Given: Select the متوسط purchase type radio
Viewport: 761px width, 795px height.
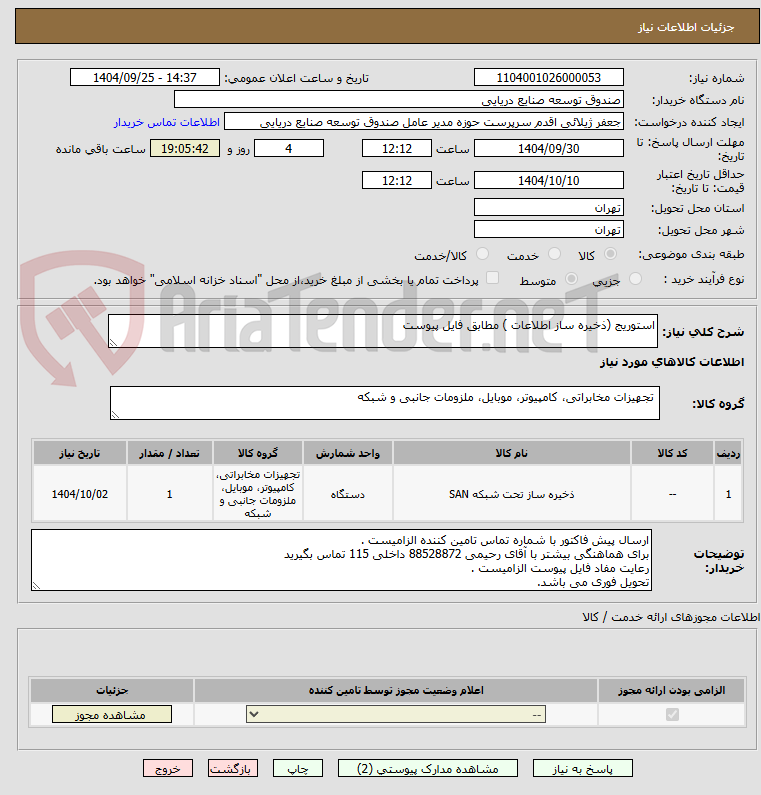Looking at the screenshot, I should pyautogui.click(x=571, y=278).
